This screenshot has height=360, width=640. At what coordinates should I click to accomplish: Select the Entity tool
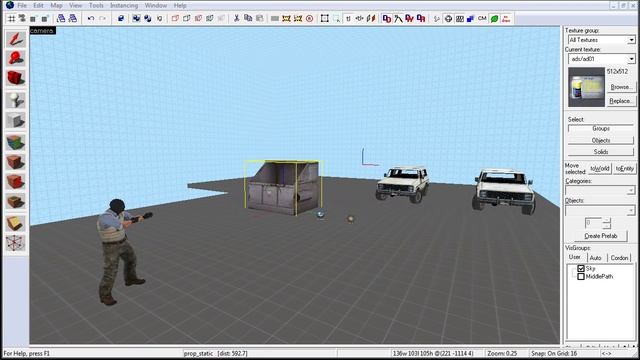pyautogui.click(x=16, y=100)
